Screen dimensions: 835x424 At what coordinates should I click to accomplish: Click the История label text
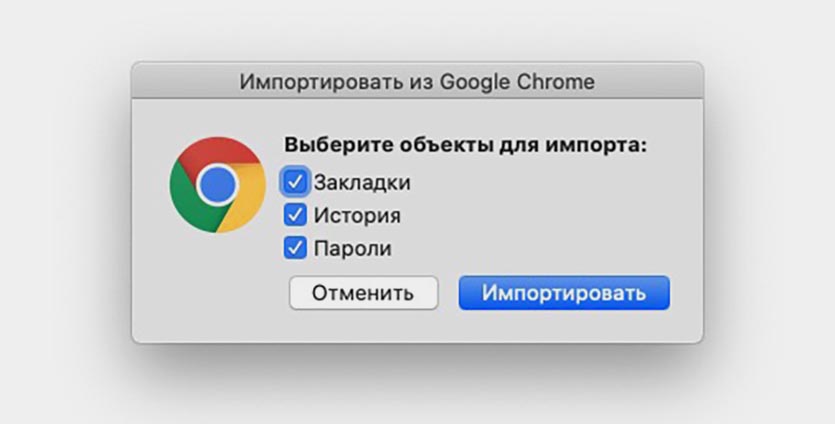click(357, 215)
